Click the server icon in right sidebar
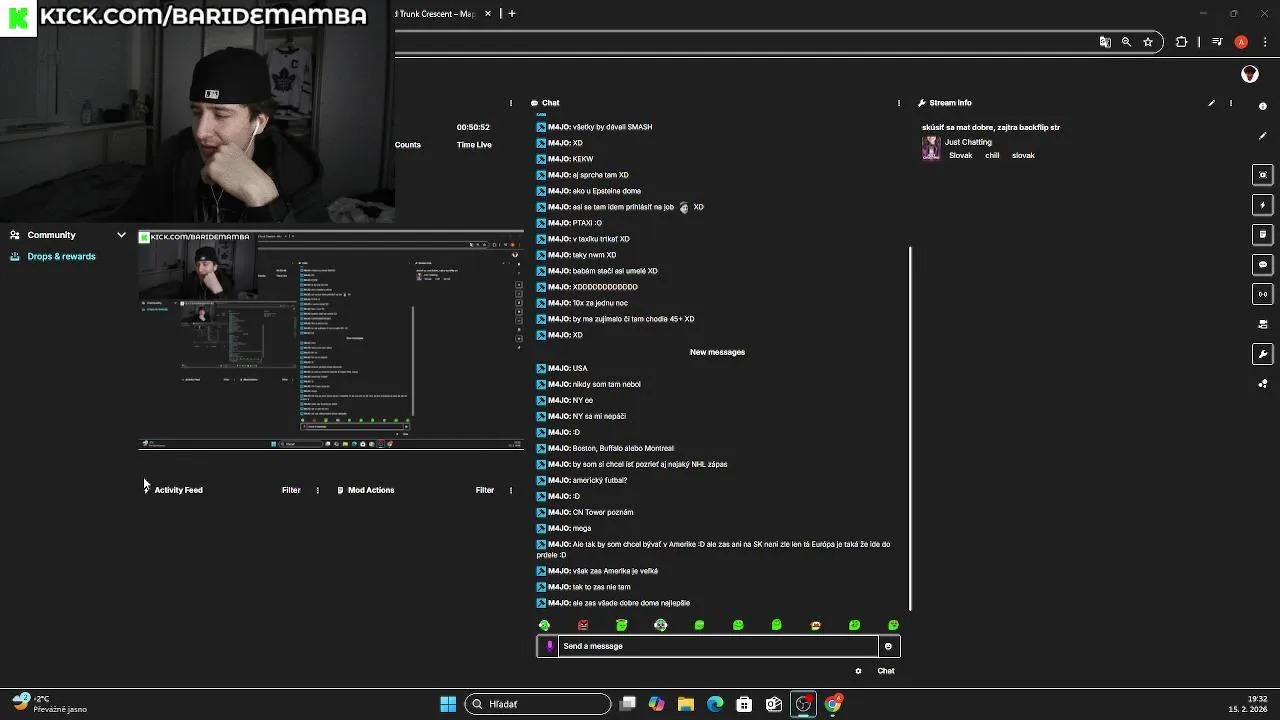This screenshot has height=720, width=1280. [x=1263, y=324]
